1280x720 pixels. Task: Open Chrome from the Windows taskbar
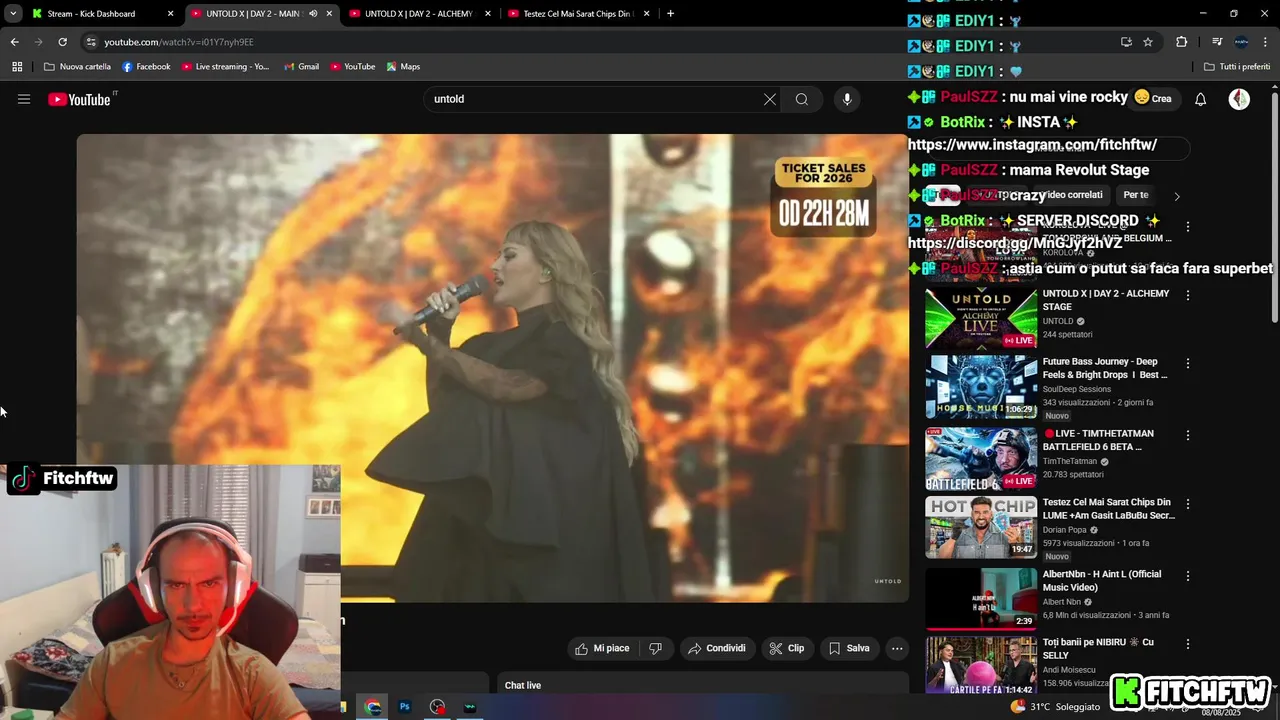373,707
